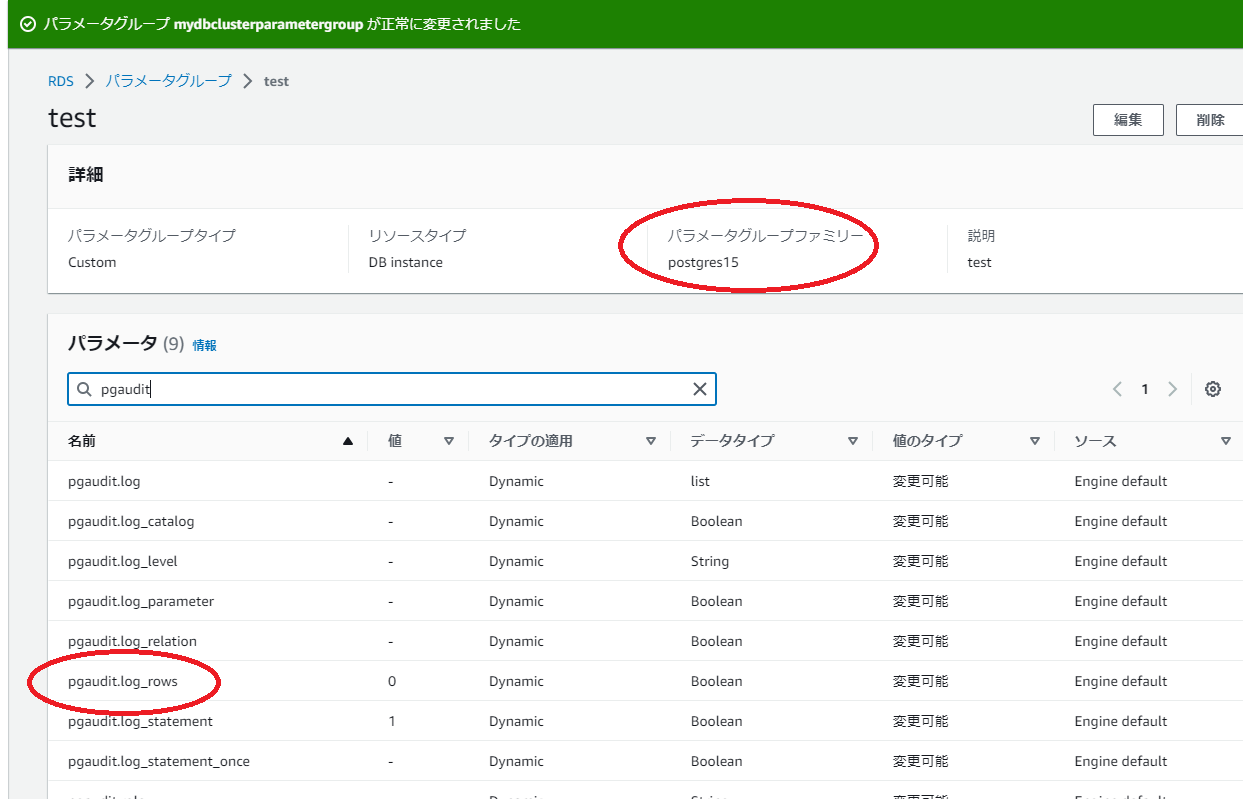Open the タイプの適用 column filter icon
The image size is (1243, 799).
tap(651, 440)
